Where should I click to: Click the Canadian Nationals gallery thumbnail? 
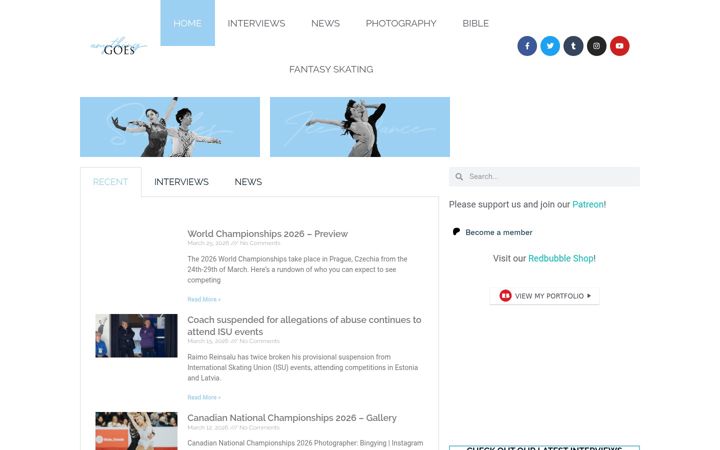pos(136,431)
